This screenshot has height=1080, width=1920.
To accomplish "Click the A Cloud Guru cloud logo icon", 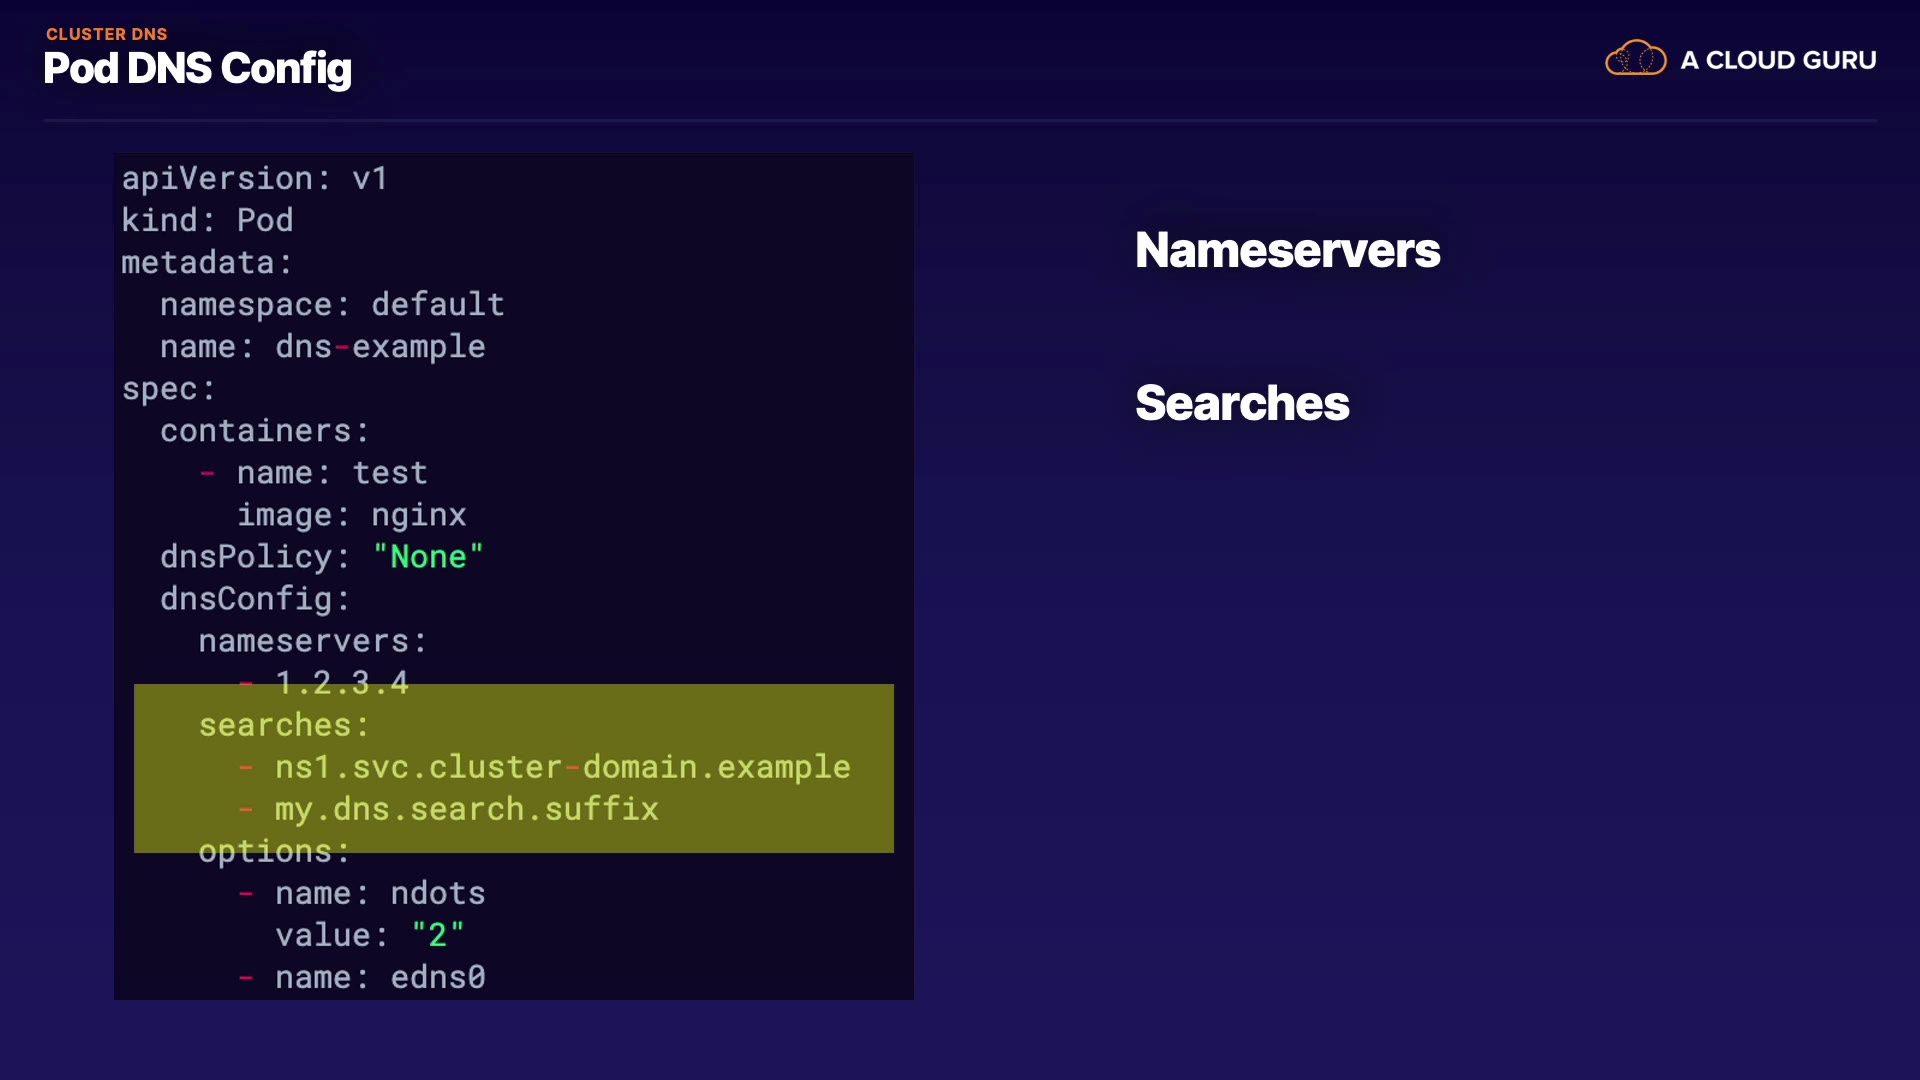I will pyautogui.click(x=1635, y=59).
